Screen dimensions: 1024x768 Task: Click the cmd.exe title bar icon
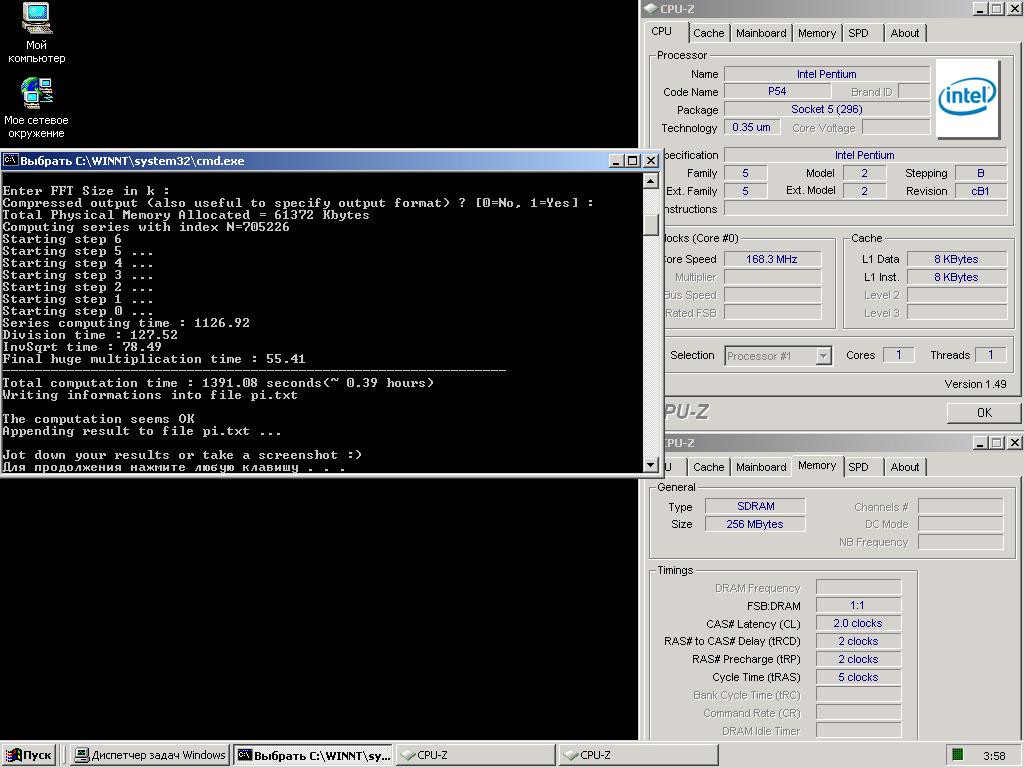[x=10, y=161]
